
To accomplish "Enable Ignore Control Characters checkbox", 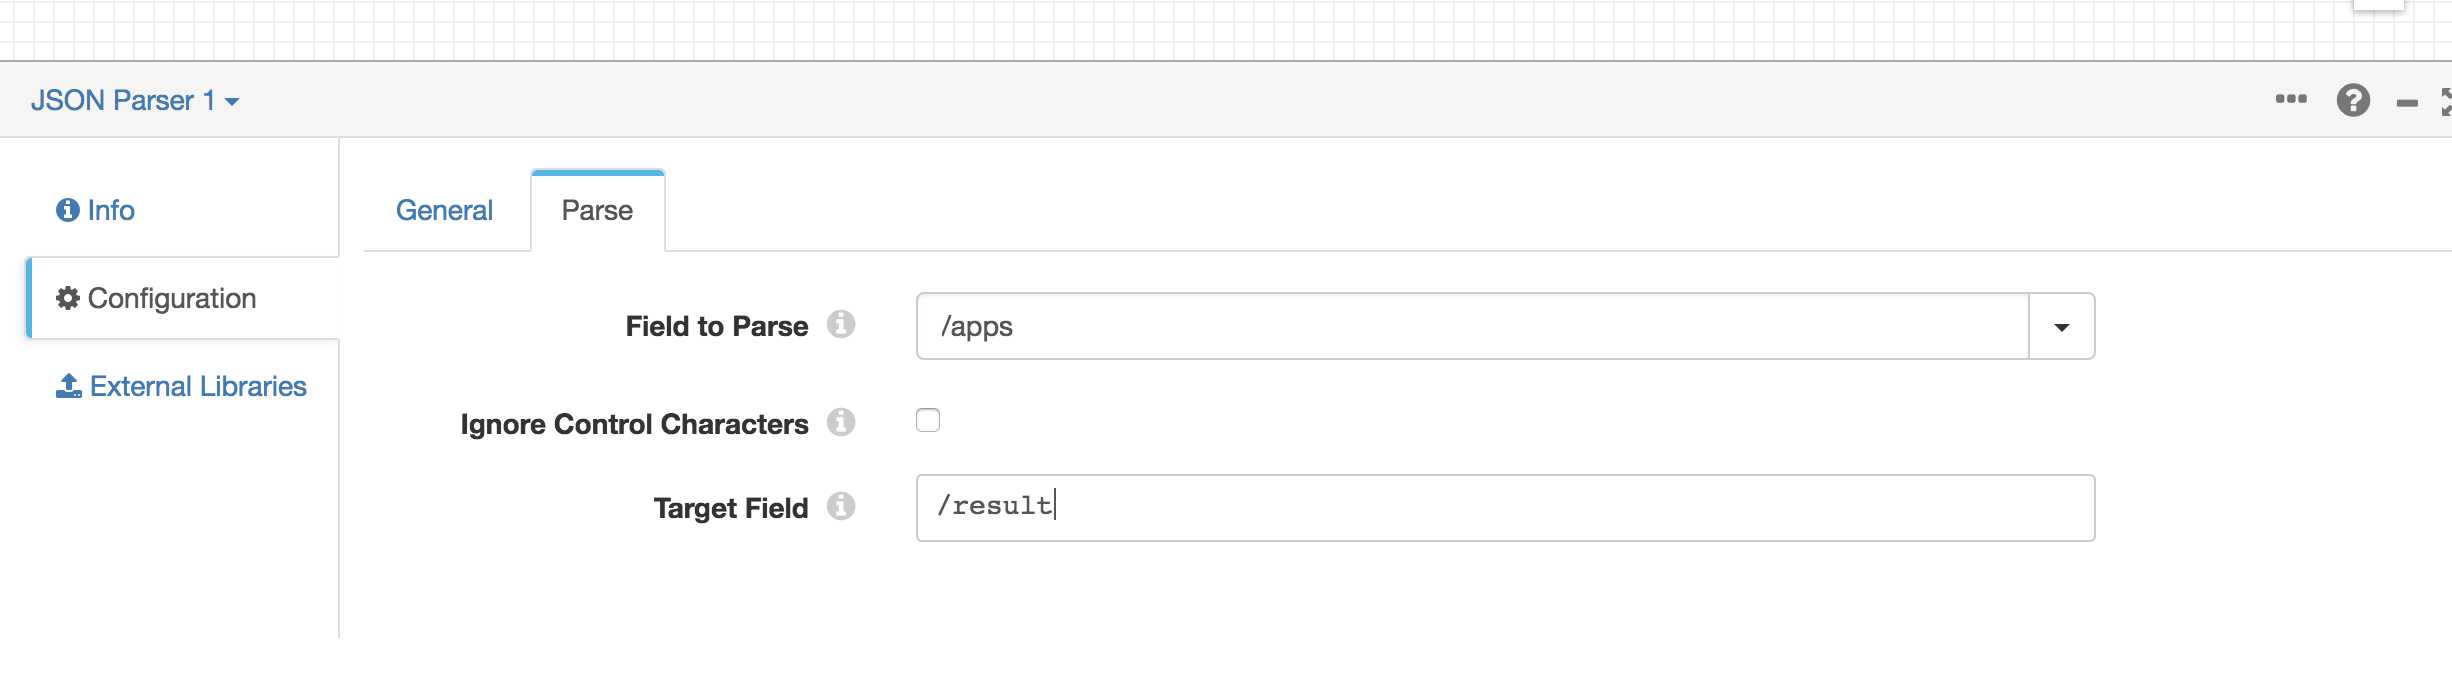I will [928, 420].
